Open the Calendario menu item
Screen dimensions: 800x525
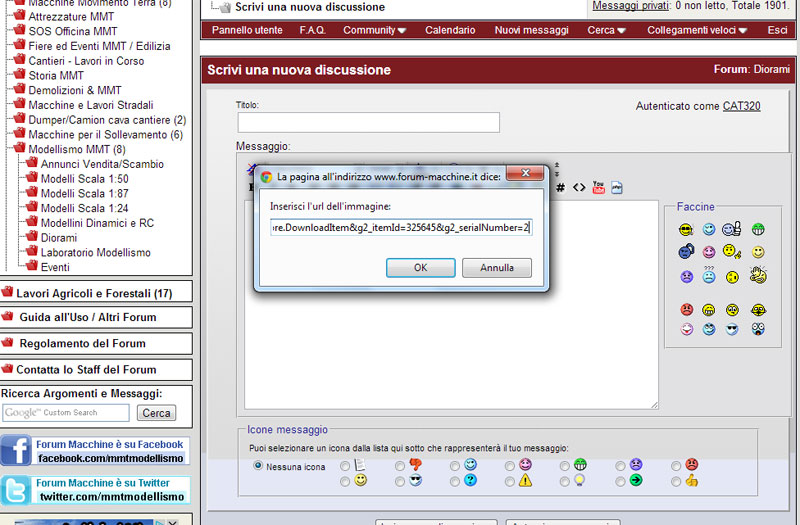point(450,30)
